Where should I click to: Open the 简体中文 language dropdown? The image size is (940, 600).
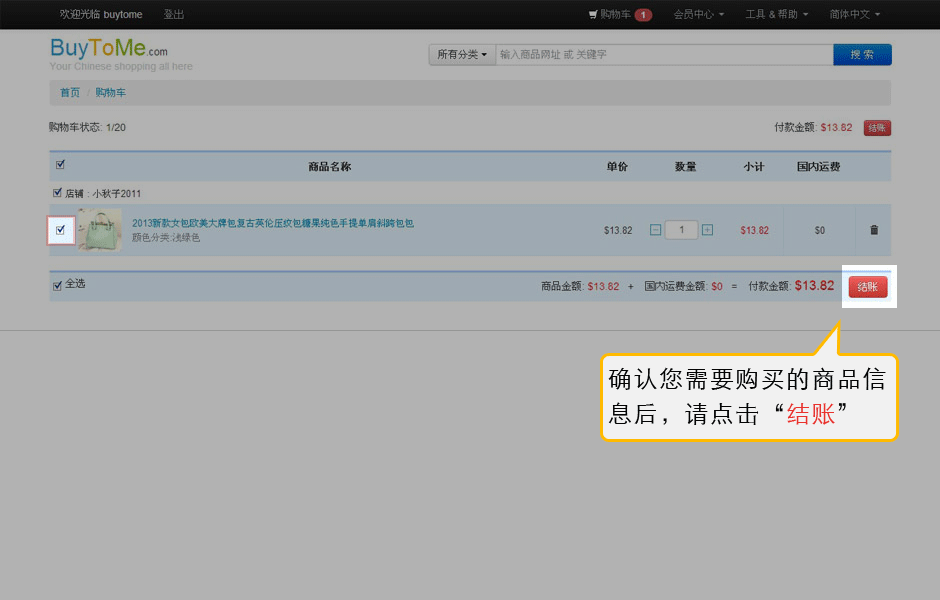tap(854, 15)
